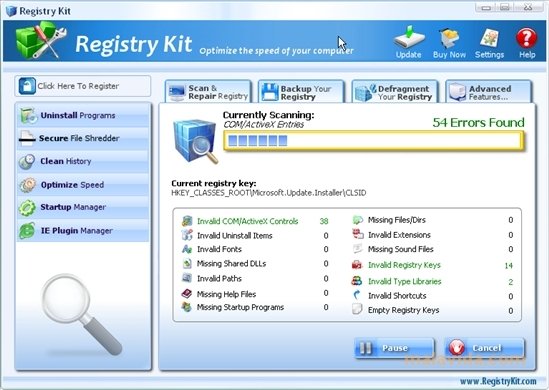
Task: Click the 'Invalid Registry Keys' label
Action: coord(404,265)
